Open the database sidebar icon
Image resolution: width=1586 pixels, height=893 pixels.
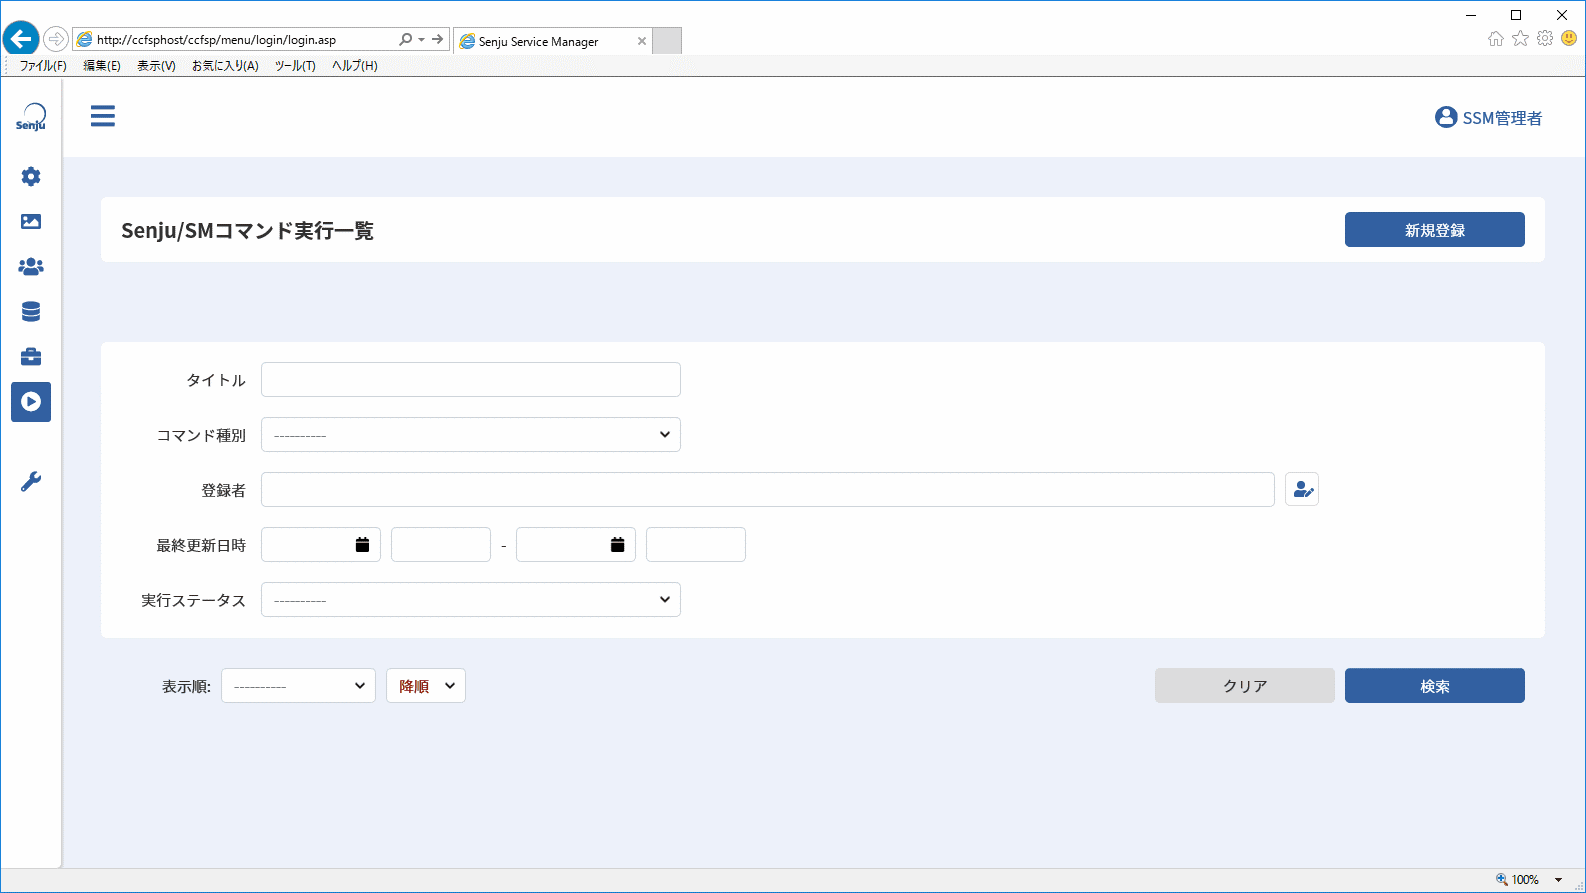(x=31, y=312)
